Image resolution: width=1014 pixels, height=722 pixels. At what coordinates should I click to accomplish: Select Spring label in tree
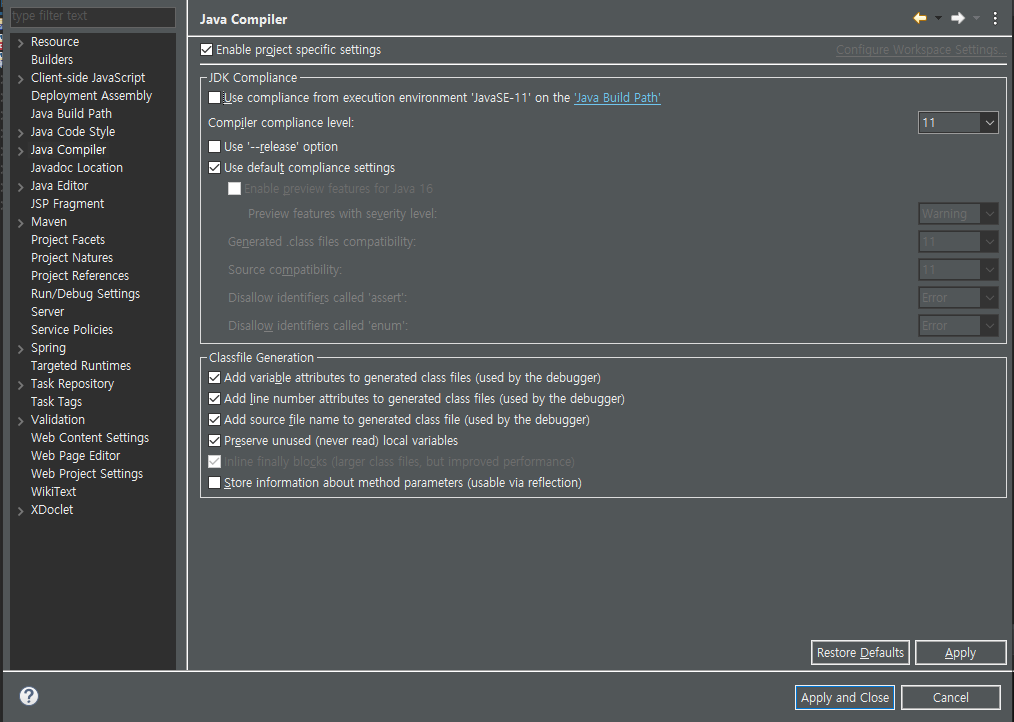[x=48, y=348]
